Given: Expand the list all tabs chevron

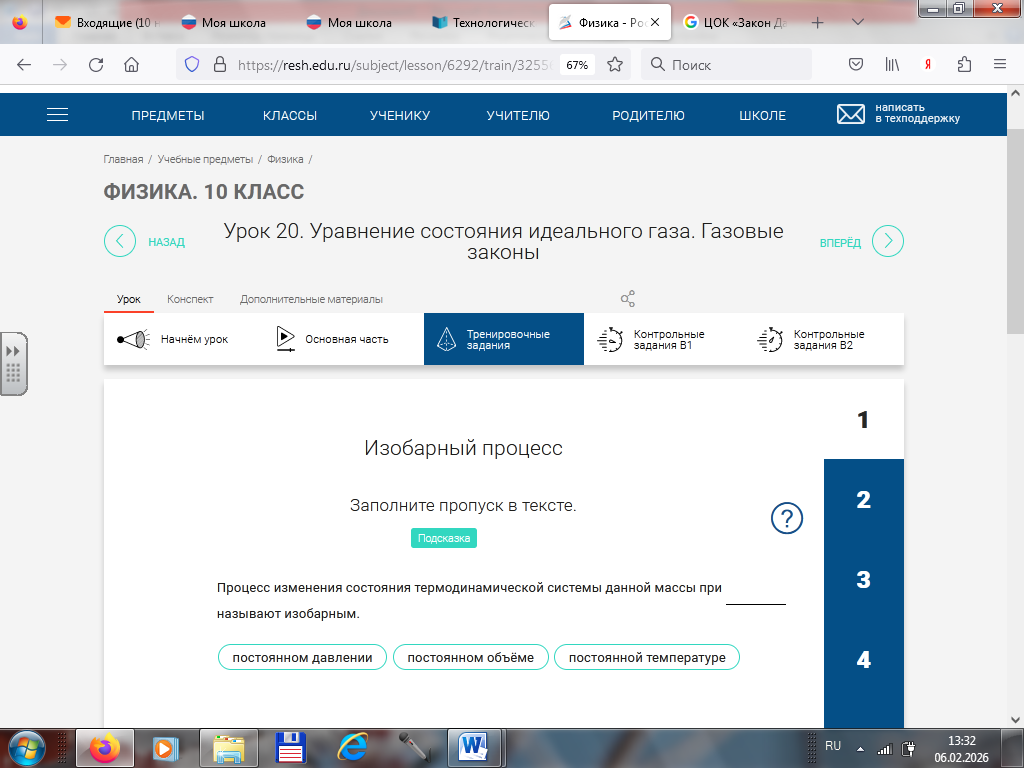Looking at the screenshot, I should tap(857, 21).
